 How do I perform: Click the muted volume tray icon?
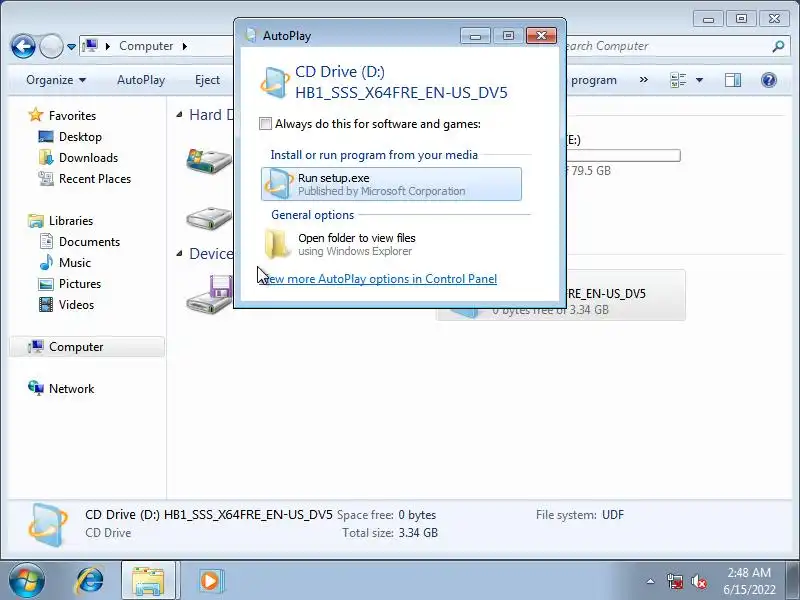click(x=698, y=581)
